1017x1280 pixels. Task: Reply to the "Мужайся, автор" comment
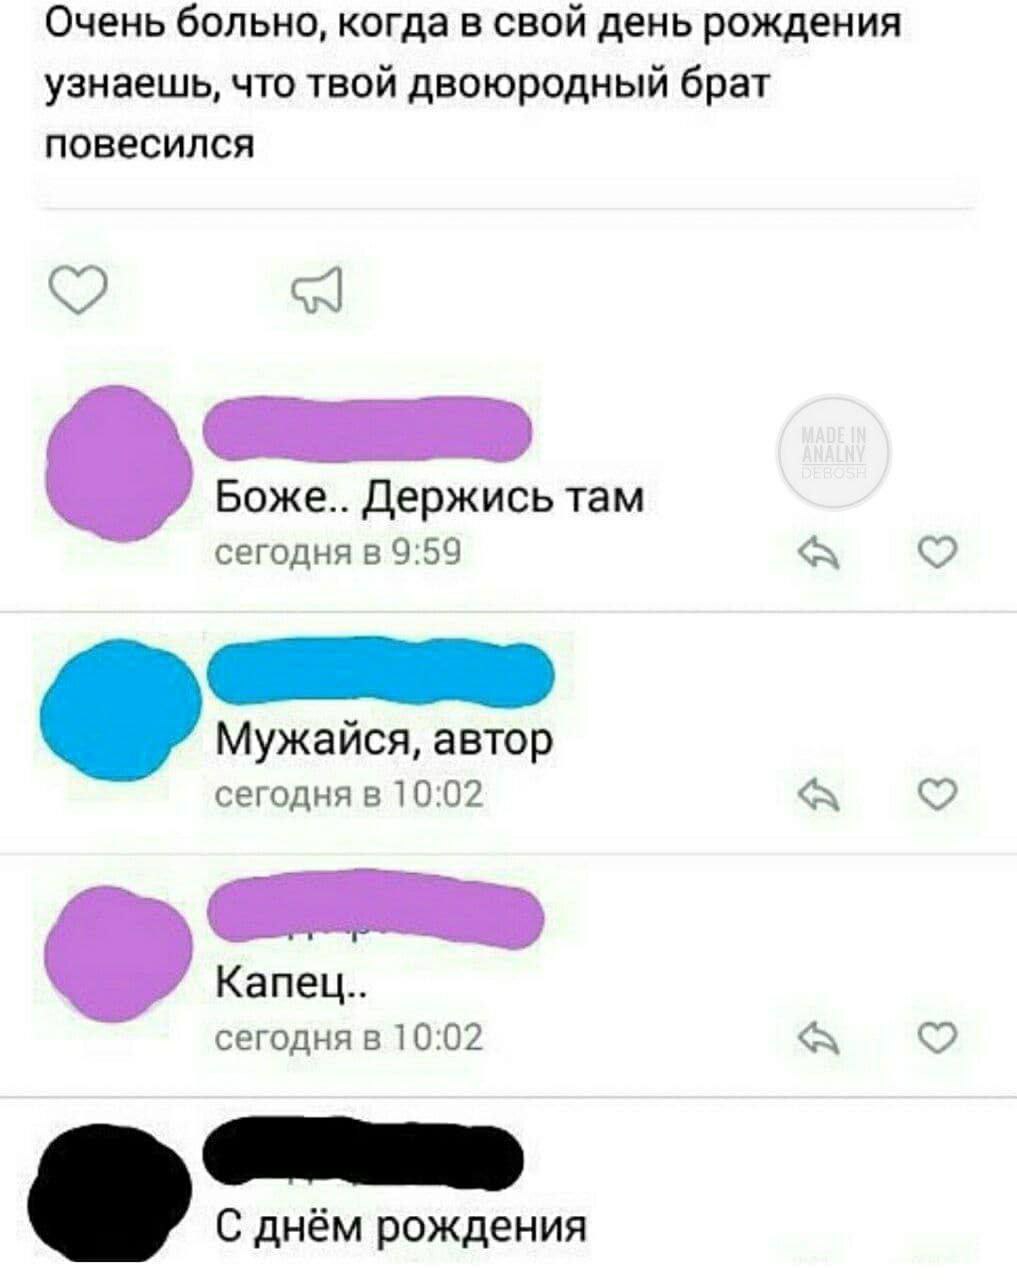(x=820, y=796)
